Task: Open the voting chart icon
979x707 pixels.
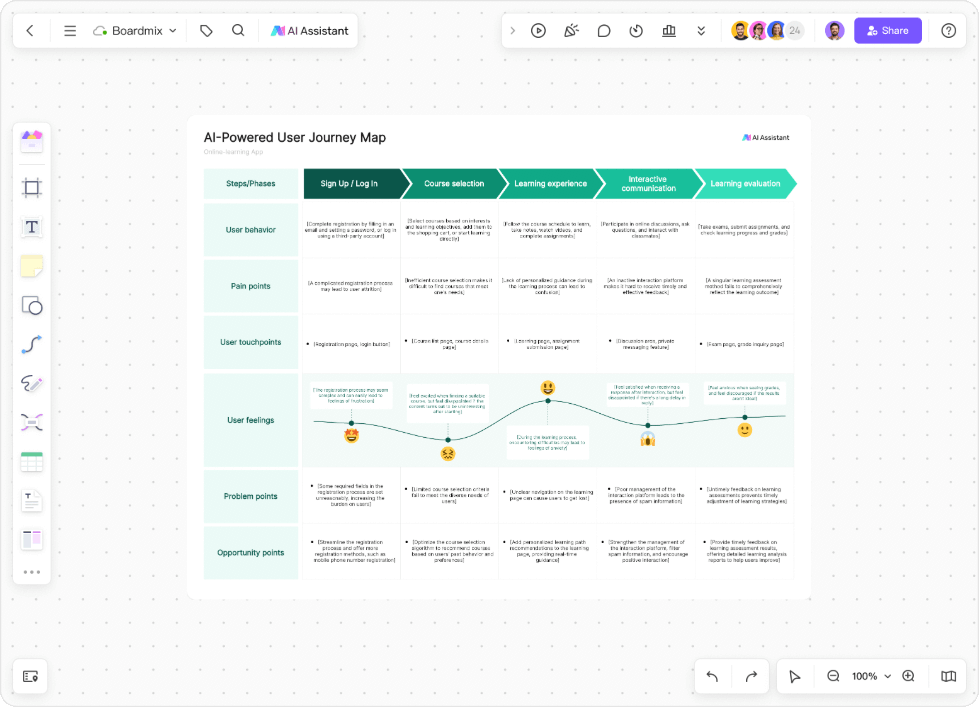Action: (x=669, y=31)
